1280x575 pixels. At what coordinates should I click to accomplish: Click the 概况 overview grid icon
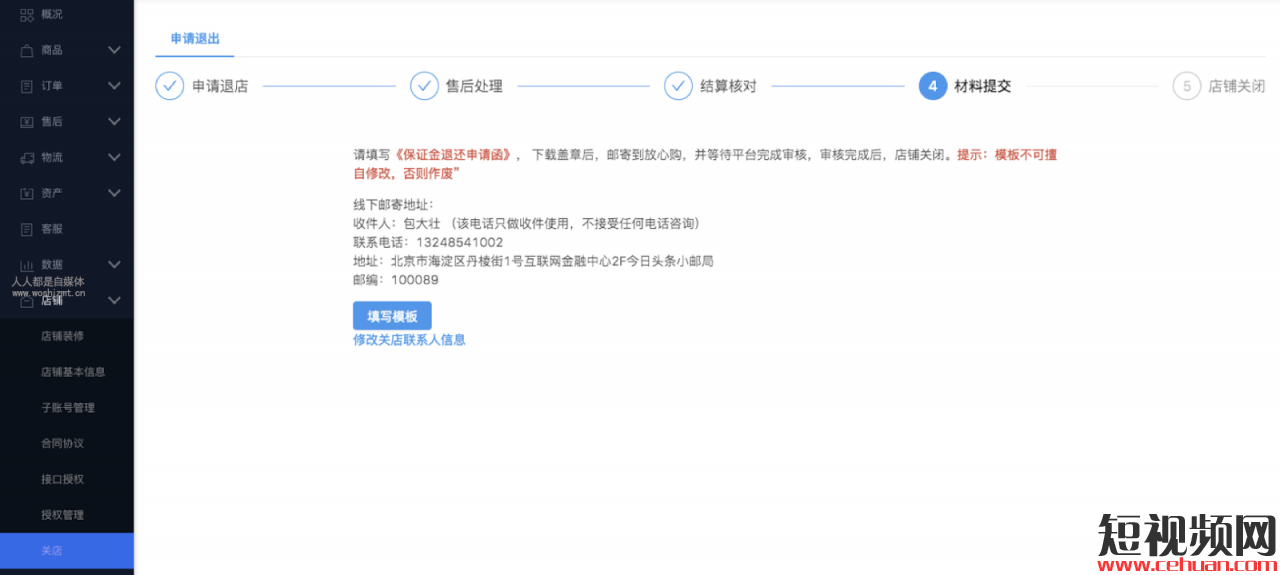click(27, 14)
